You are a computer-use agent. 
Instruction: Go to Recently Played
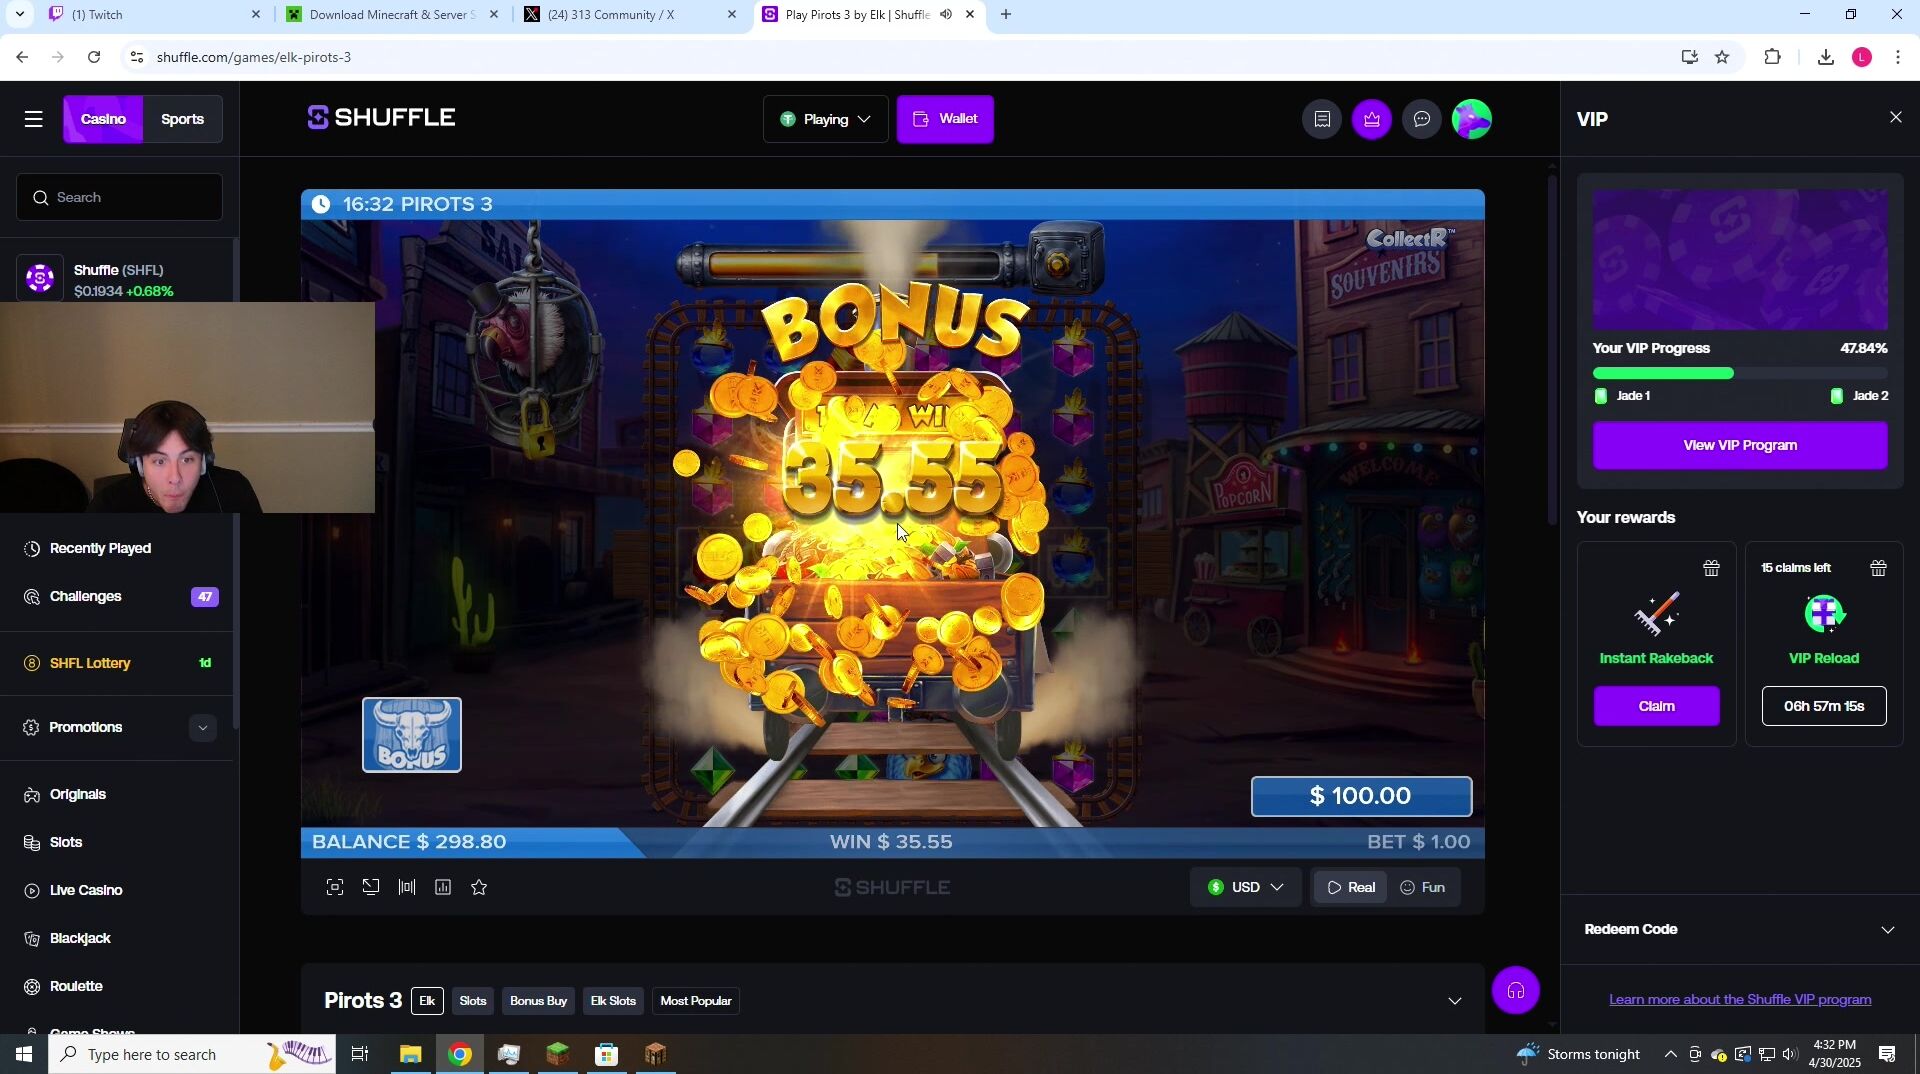pos(100,549)
